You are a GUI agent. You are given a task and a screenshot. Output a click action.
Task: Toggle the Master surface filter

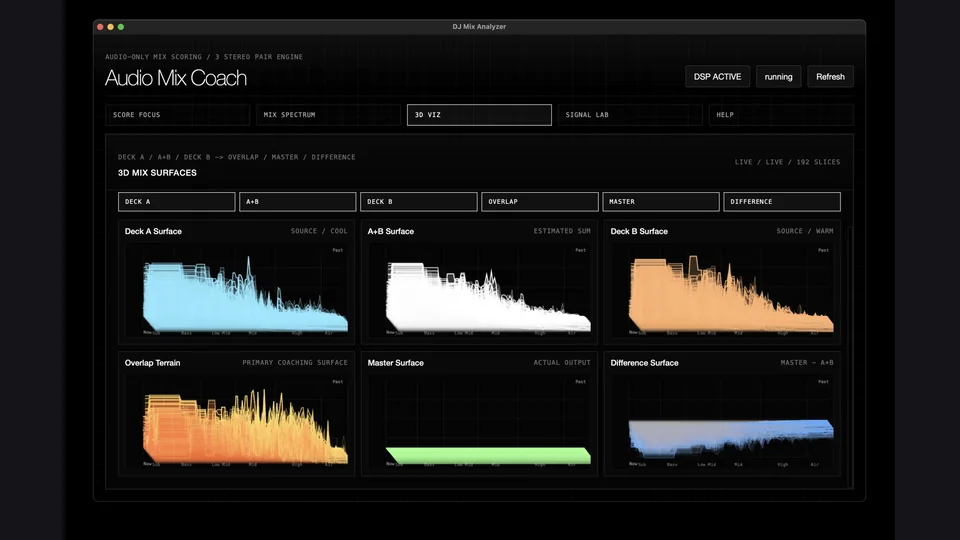(x=661, y=201)
